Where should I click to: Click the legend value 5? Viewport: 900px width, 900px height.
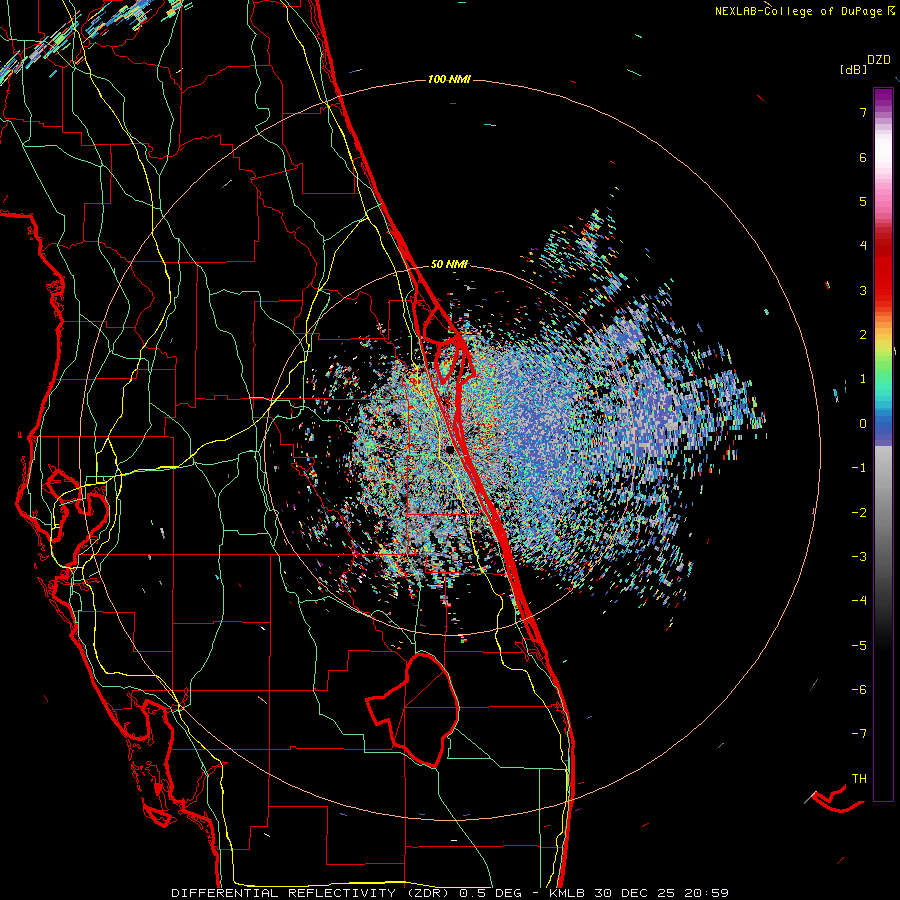point(863,201)
